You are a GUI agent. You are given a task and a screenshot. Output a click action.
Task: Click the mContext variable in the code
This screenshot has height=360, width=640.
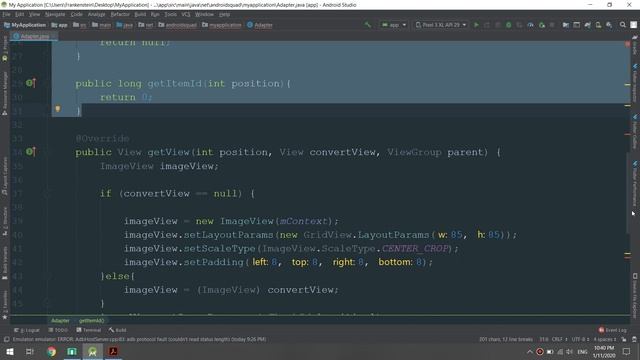[x=304, y=221]
